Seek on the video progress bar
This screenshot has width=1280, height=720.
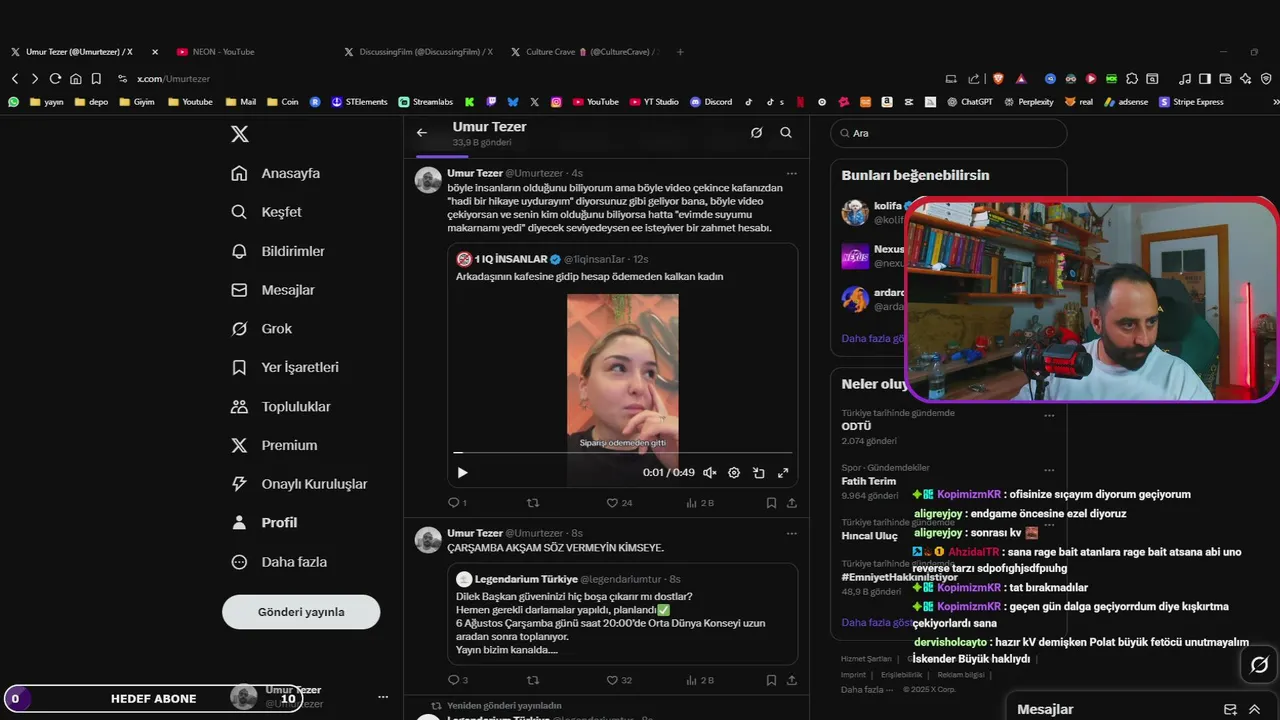pos(622,453)
